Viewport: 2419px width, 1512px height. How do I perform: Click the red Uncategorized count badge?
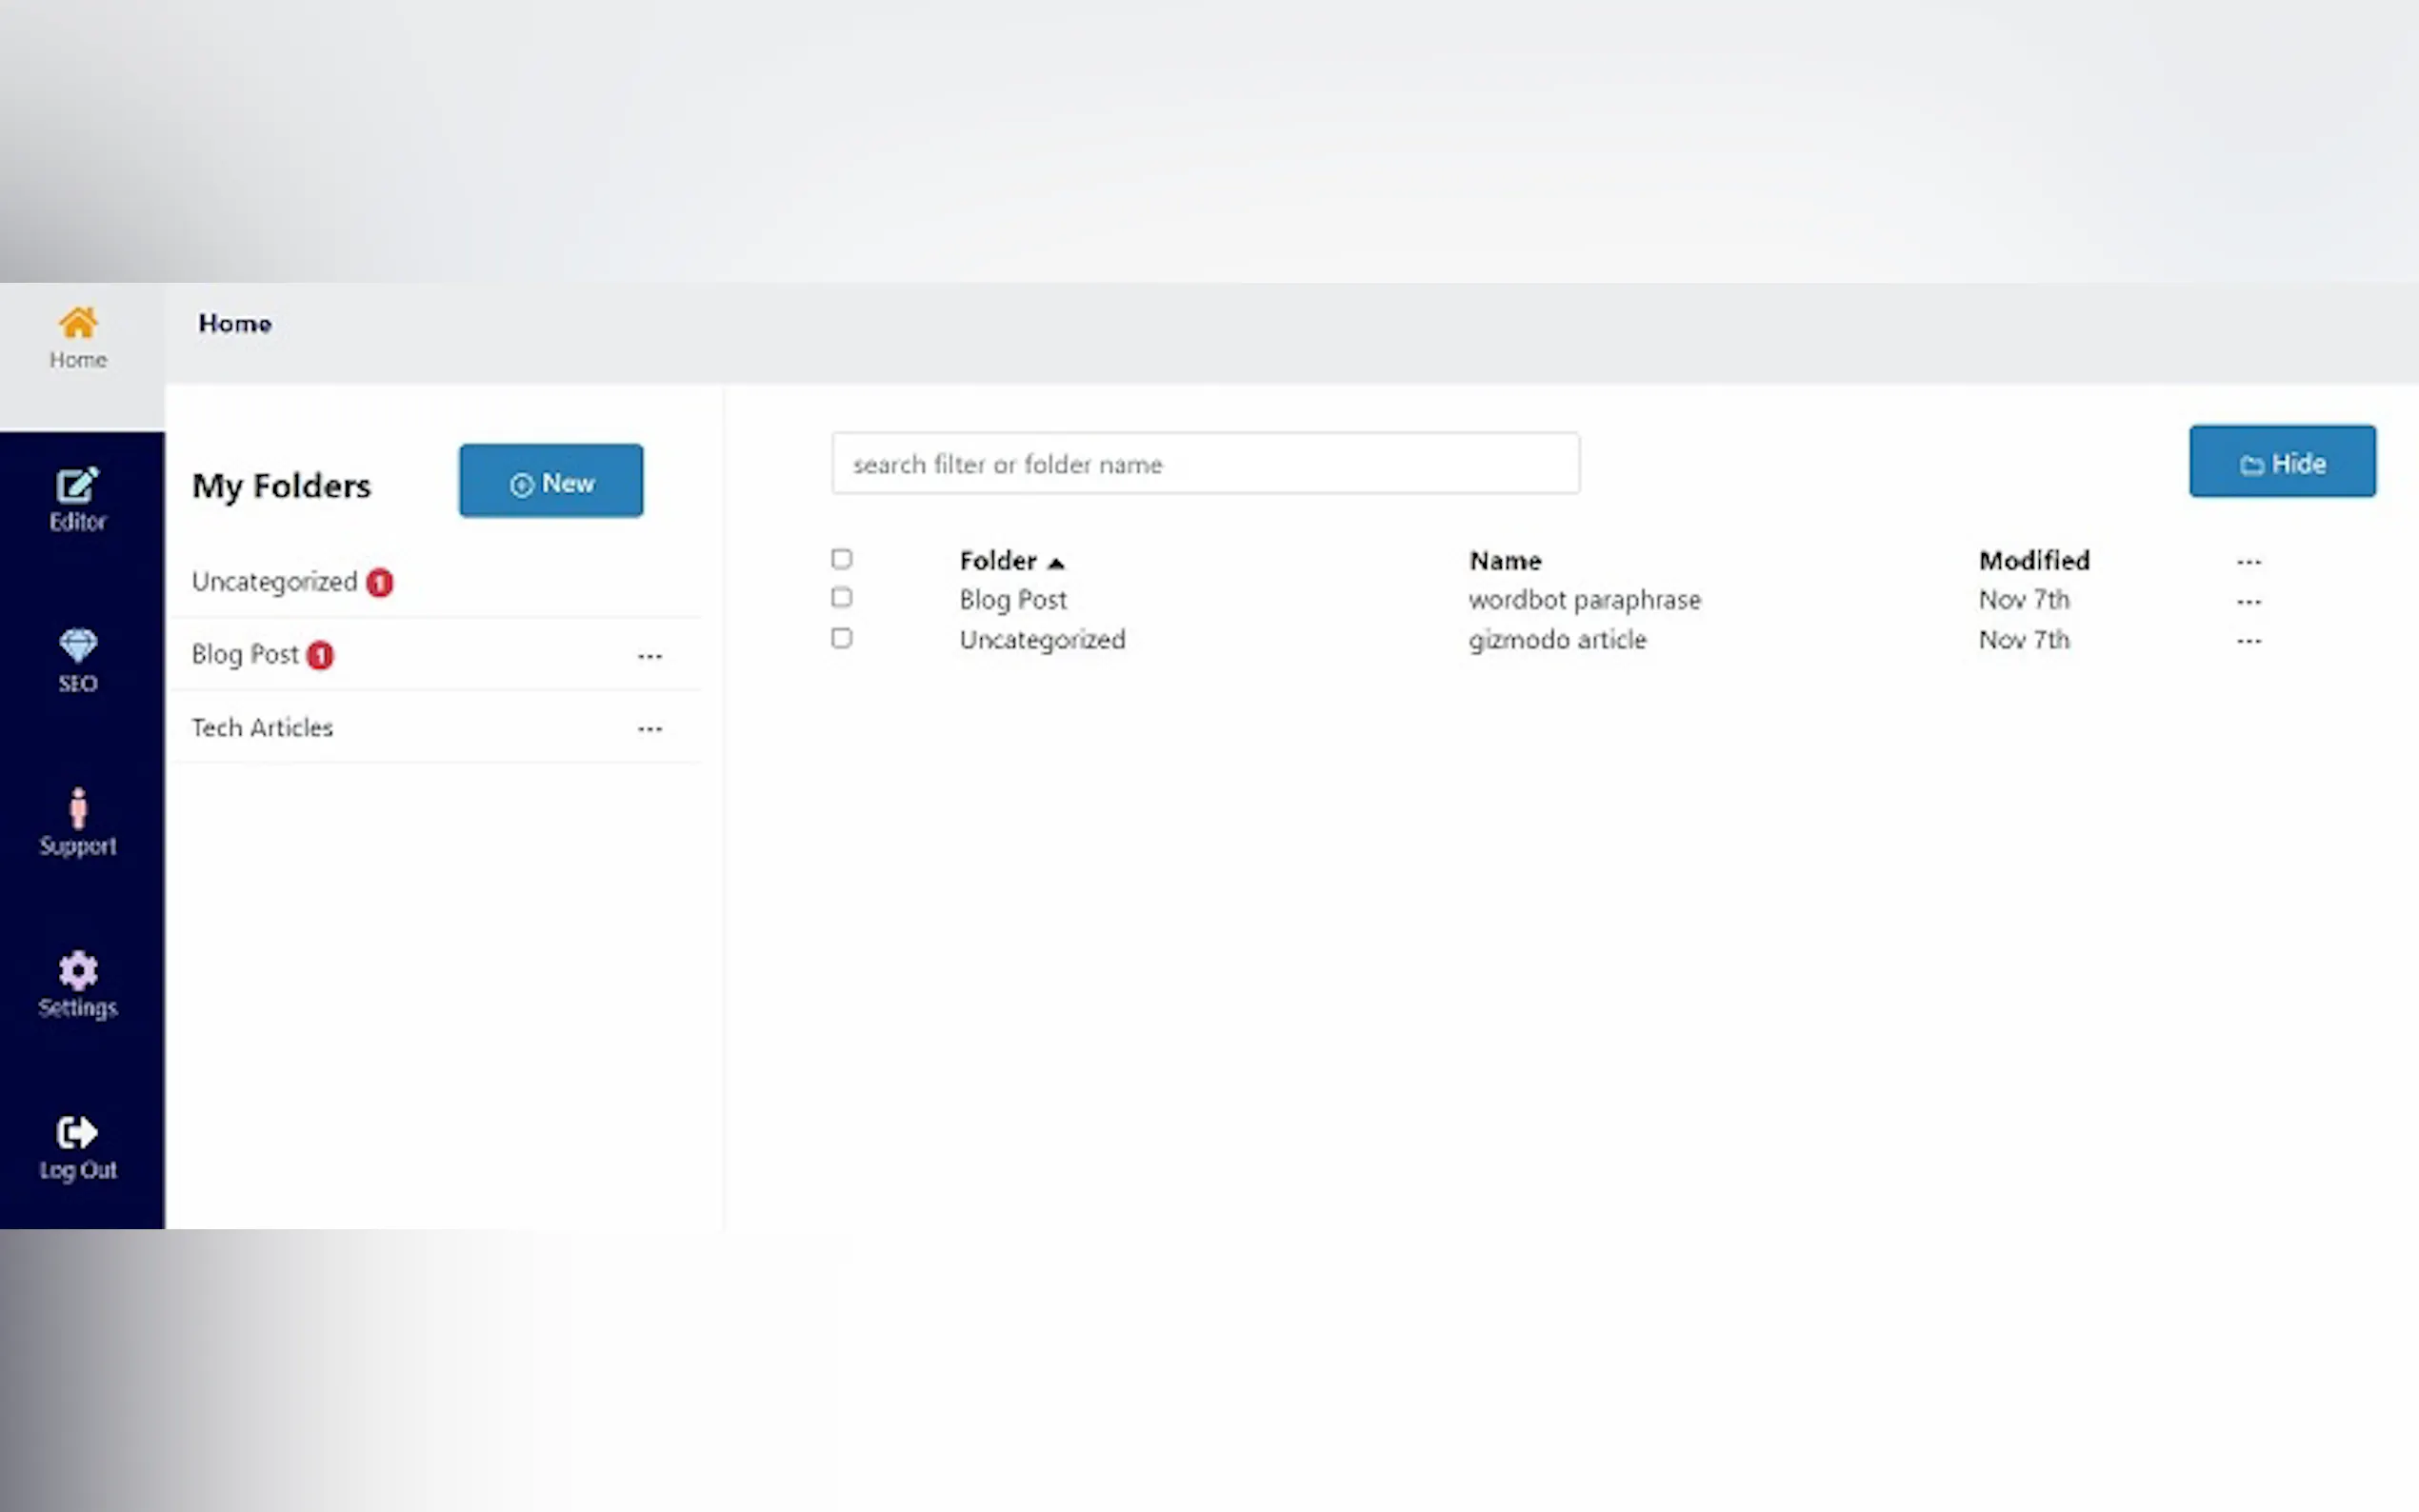tap(379, 582)
